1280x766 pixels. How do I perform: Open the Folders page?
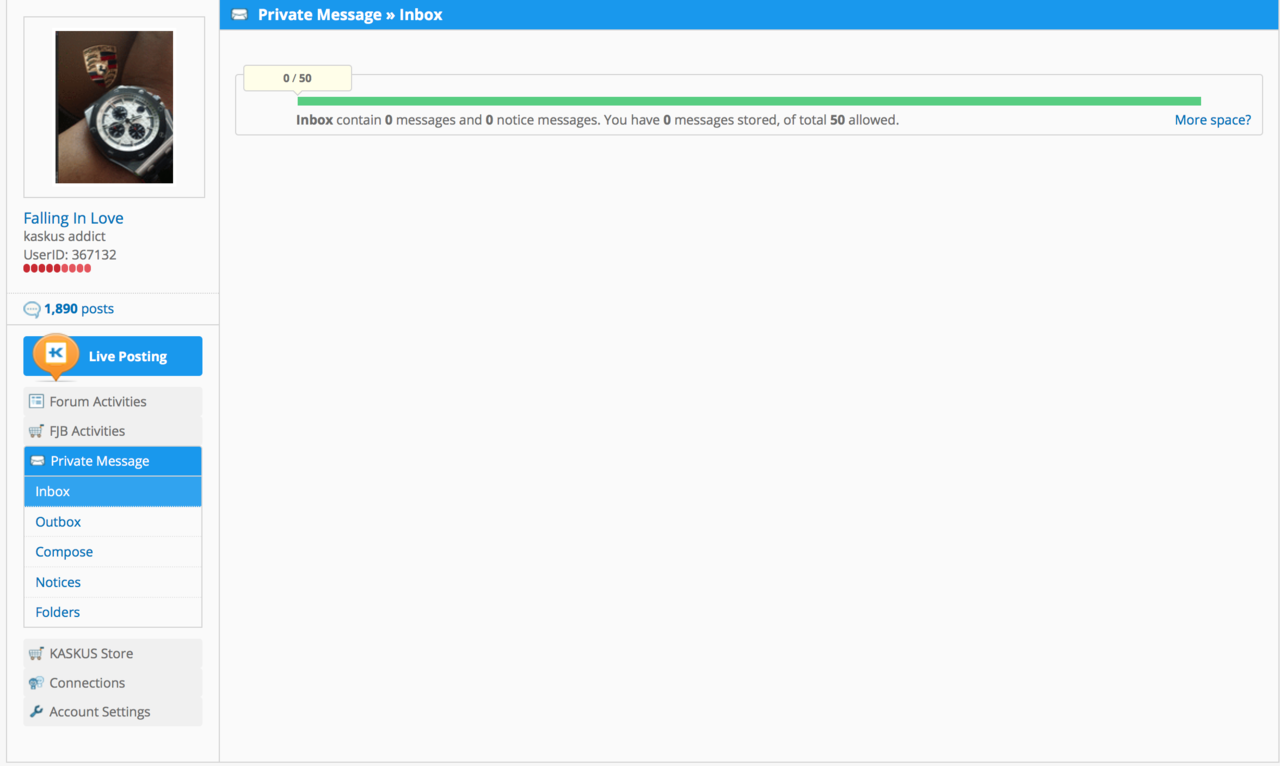coord(113,612)
